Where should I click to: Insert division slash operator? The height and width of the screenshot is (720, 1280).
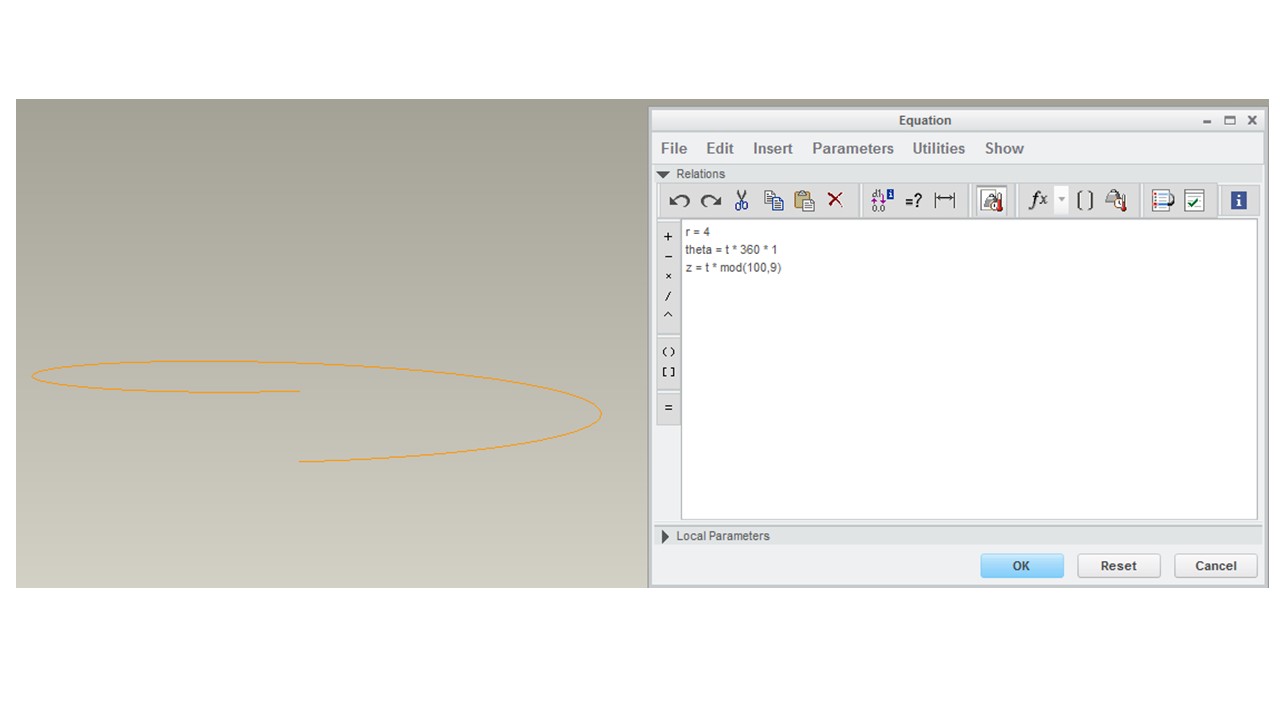(x=669, y=296)
